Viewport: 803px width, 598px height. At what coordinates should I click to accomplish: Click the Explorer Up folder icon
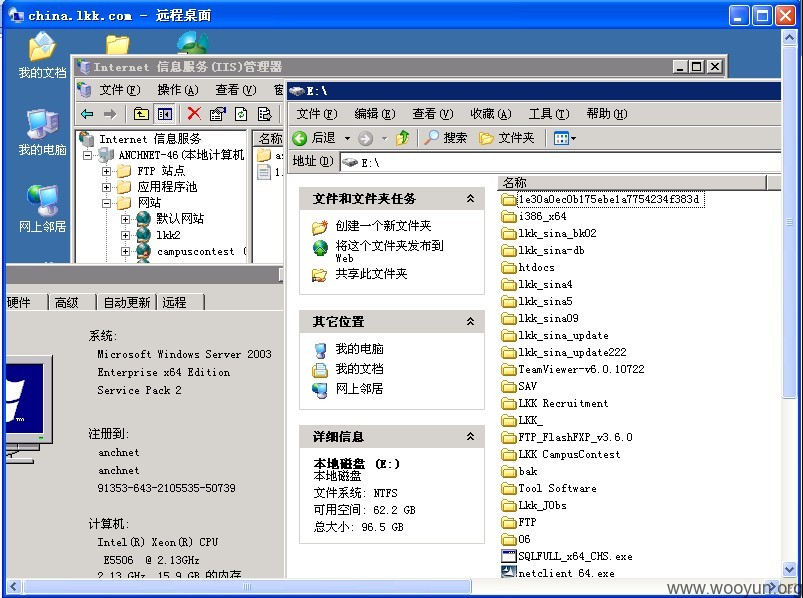[403, 138]
